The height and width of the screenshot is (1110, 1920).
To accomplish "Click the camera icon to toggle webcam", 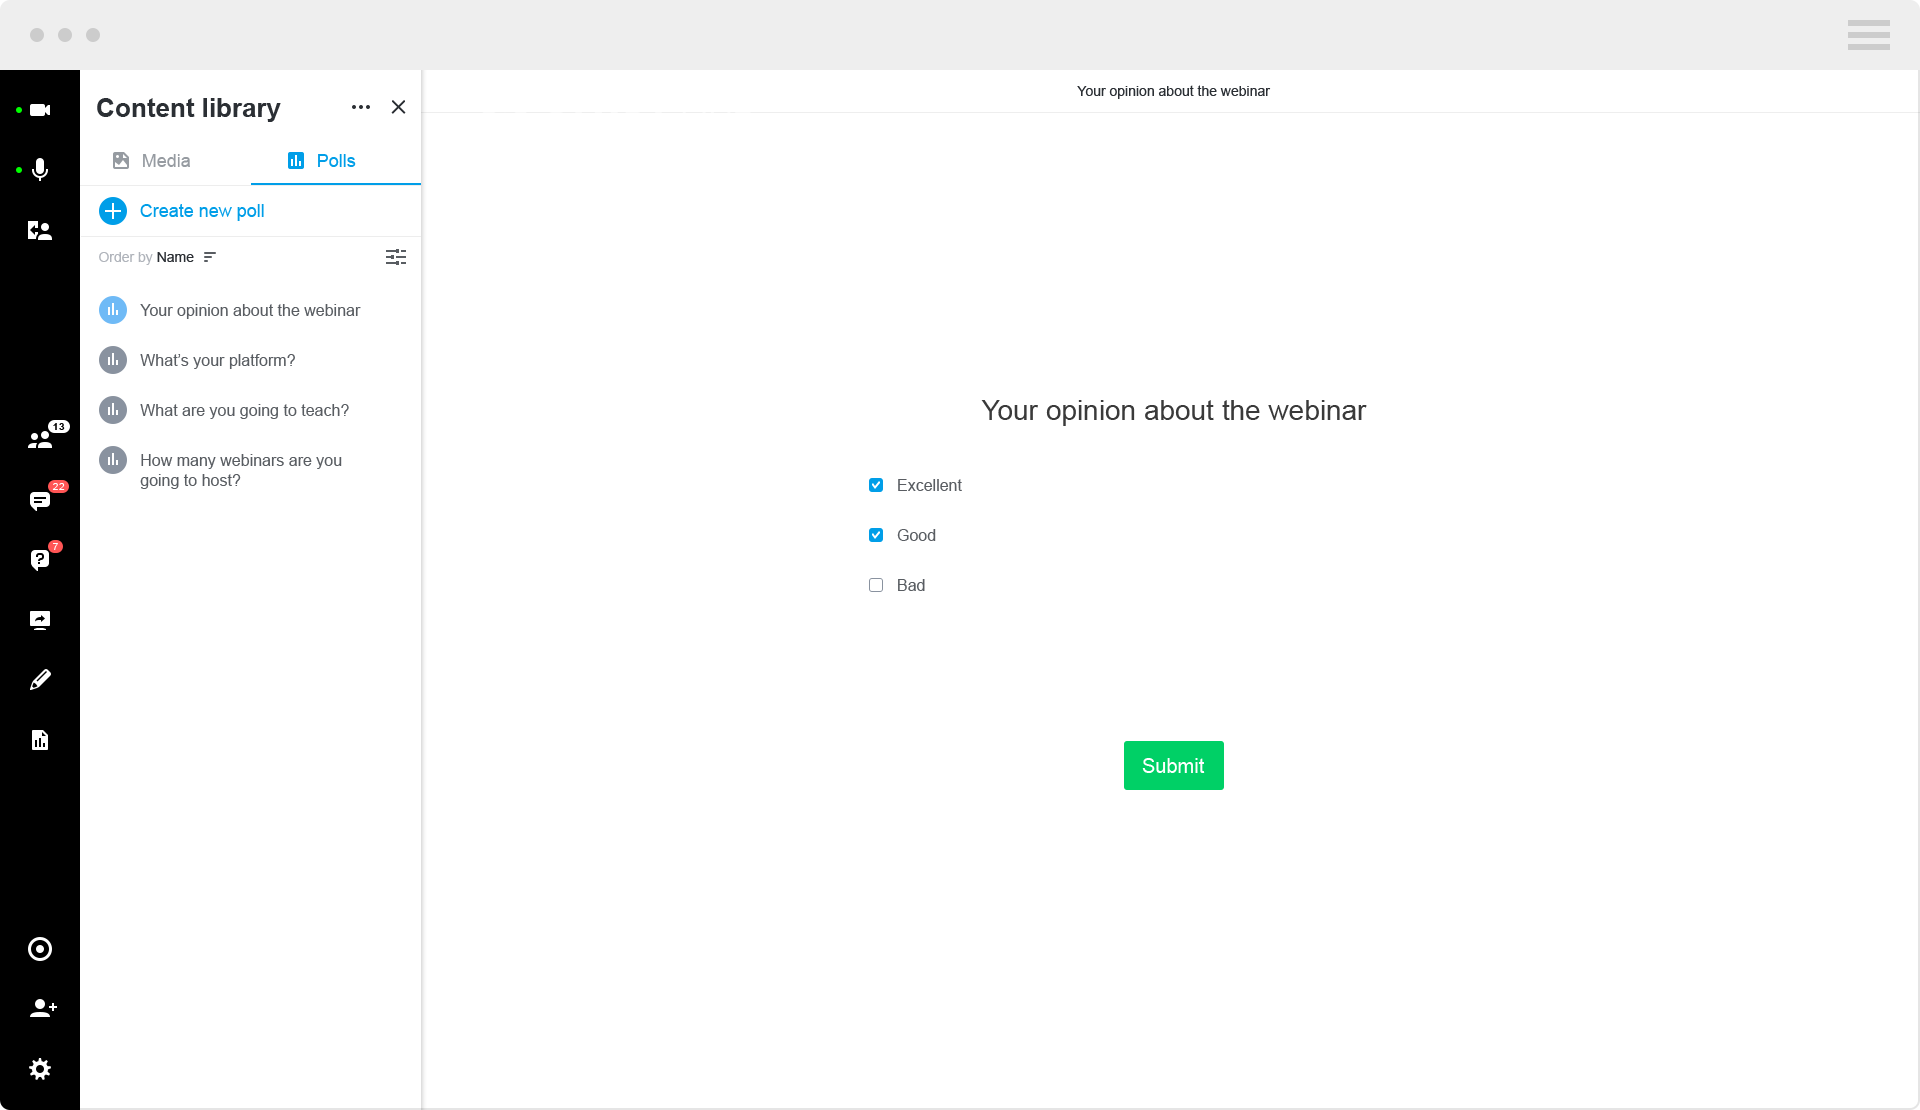I will (40, 110).
